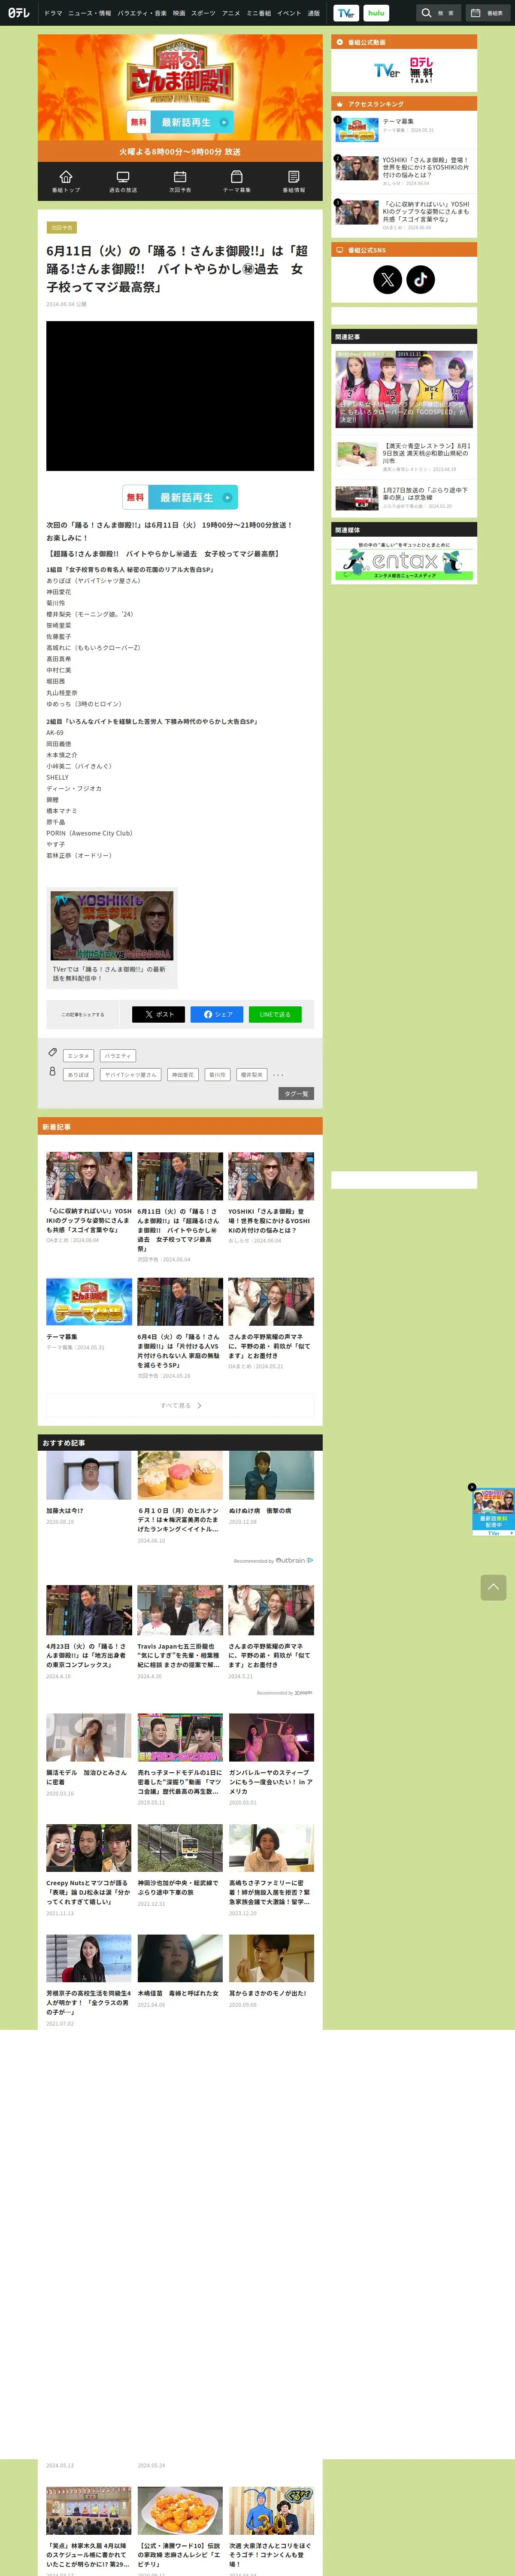Image resolution: width=515 pixels, height=2576 pixels.
Task: Click the TikTok round icon in 番組公式SNS
Action: click(x=421, y=279)
